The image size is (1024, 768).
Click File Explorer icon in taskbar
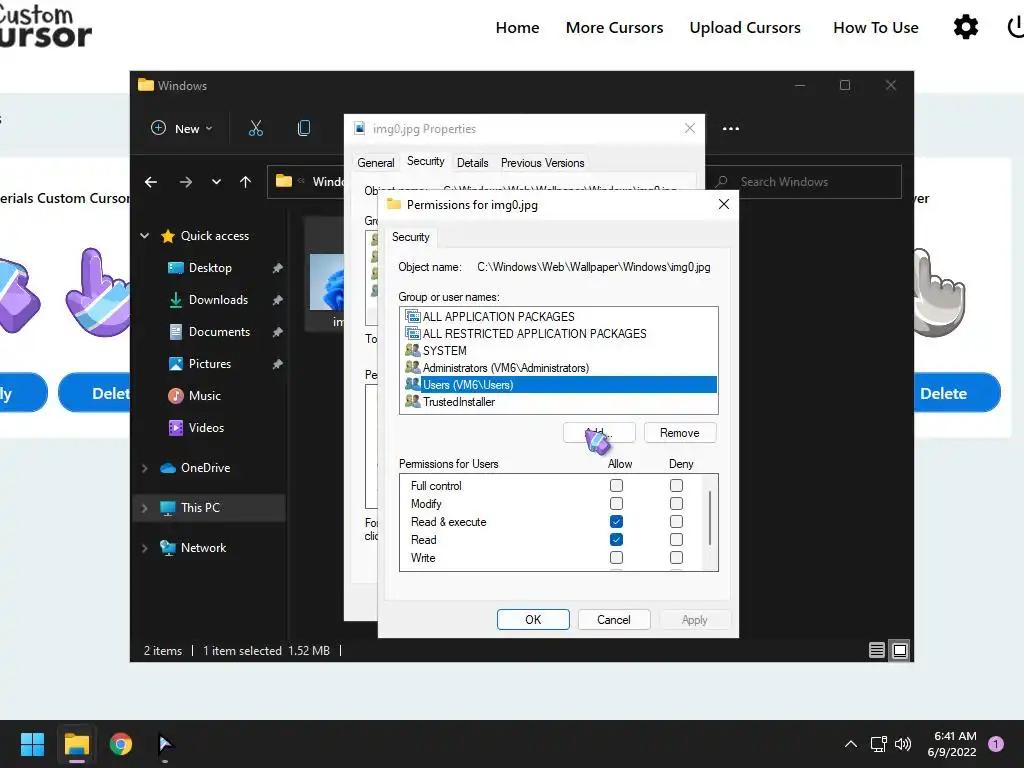tap(76, 744)
